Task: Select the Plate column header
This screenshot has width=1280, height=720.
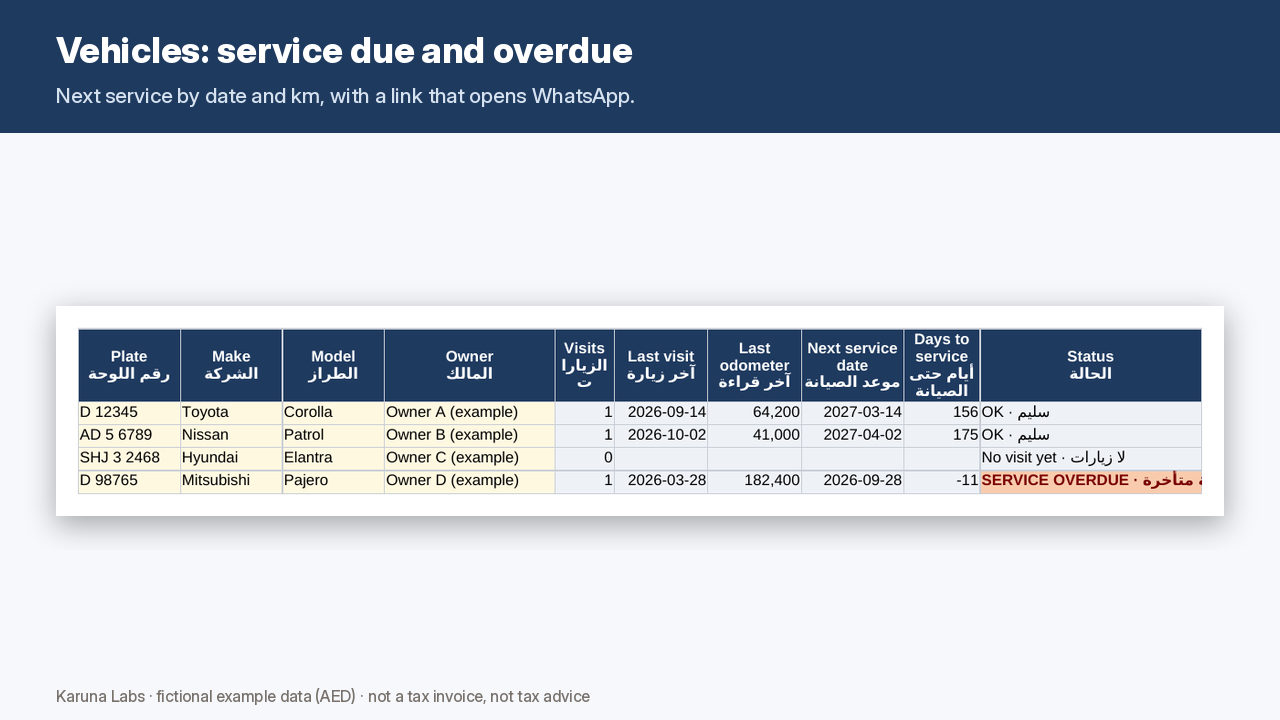Action: [x=129, y=365]
